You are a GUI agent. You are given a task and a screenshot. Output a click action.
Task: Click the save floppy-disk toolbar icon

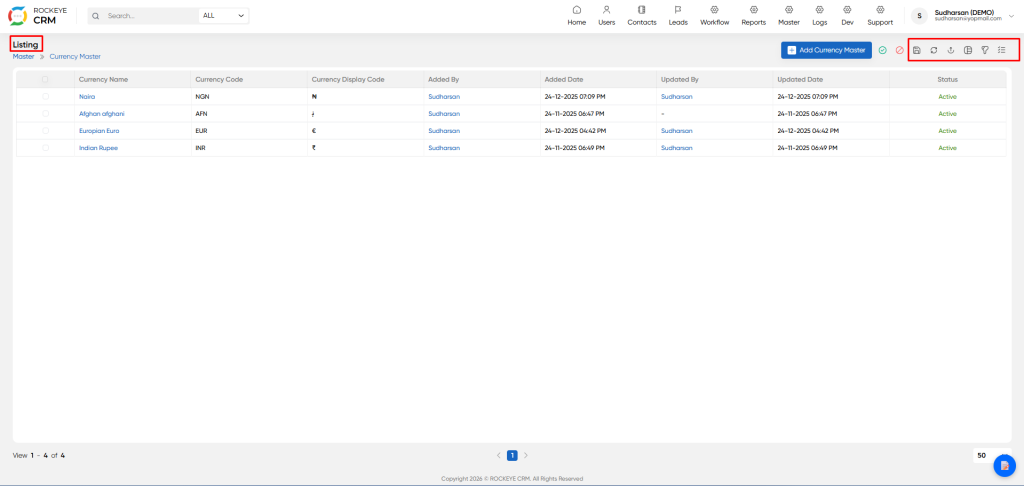916,50
